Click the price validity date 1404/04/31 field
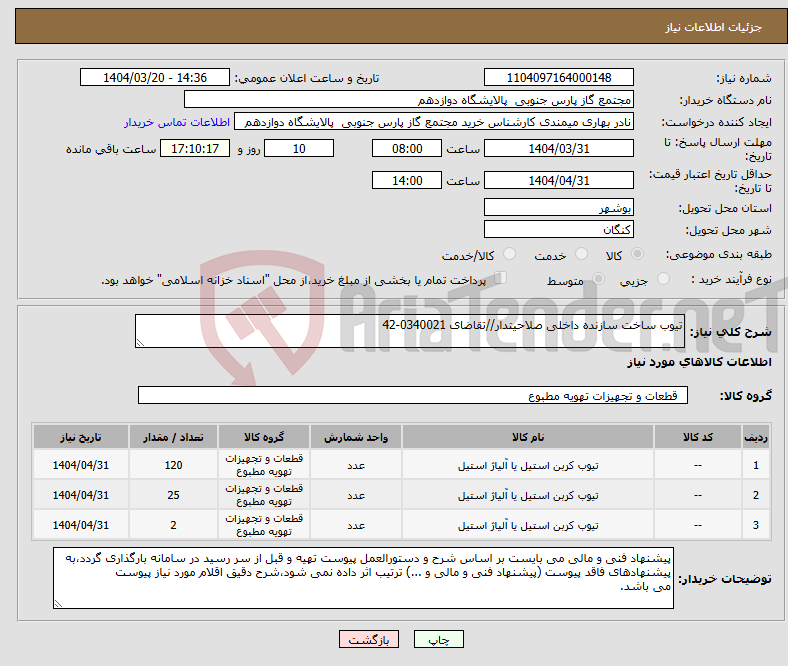The height and width of the screenshot is (666, 788). 559,180
